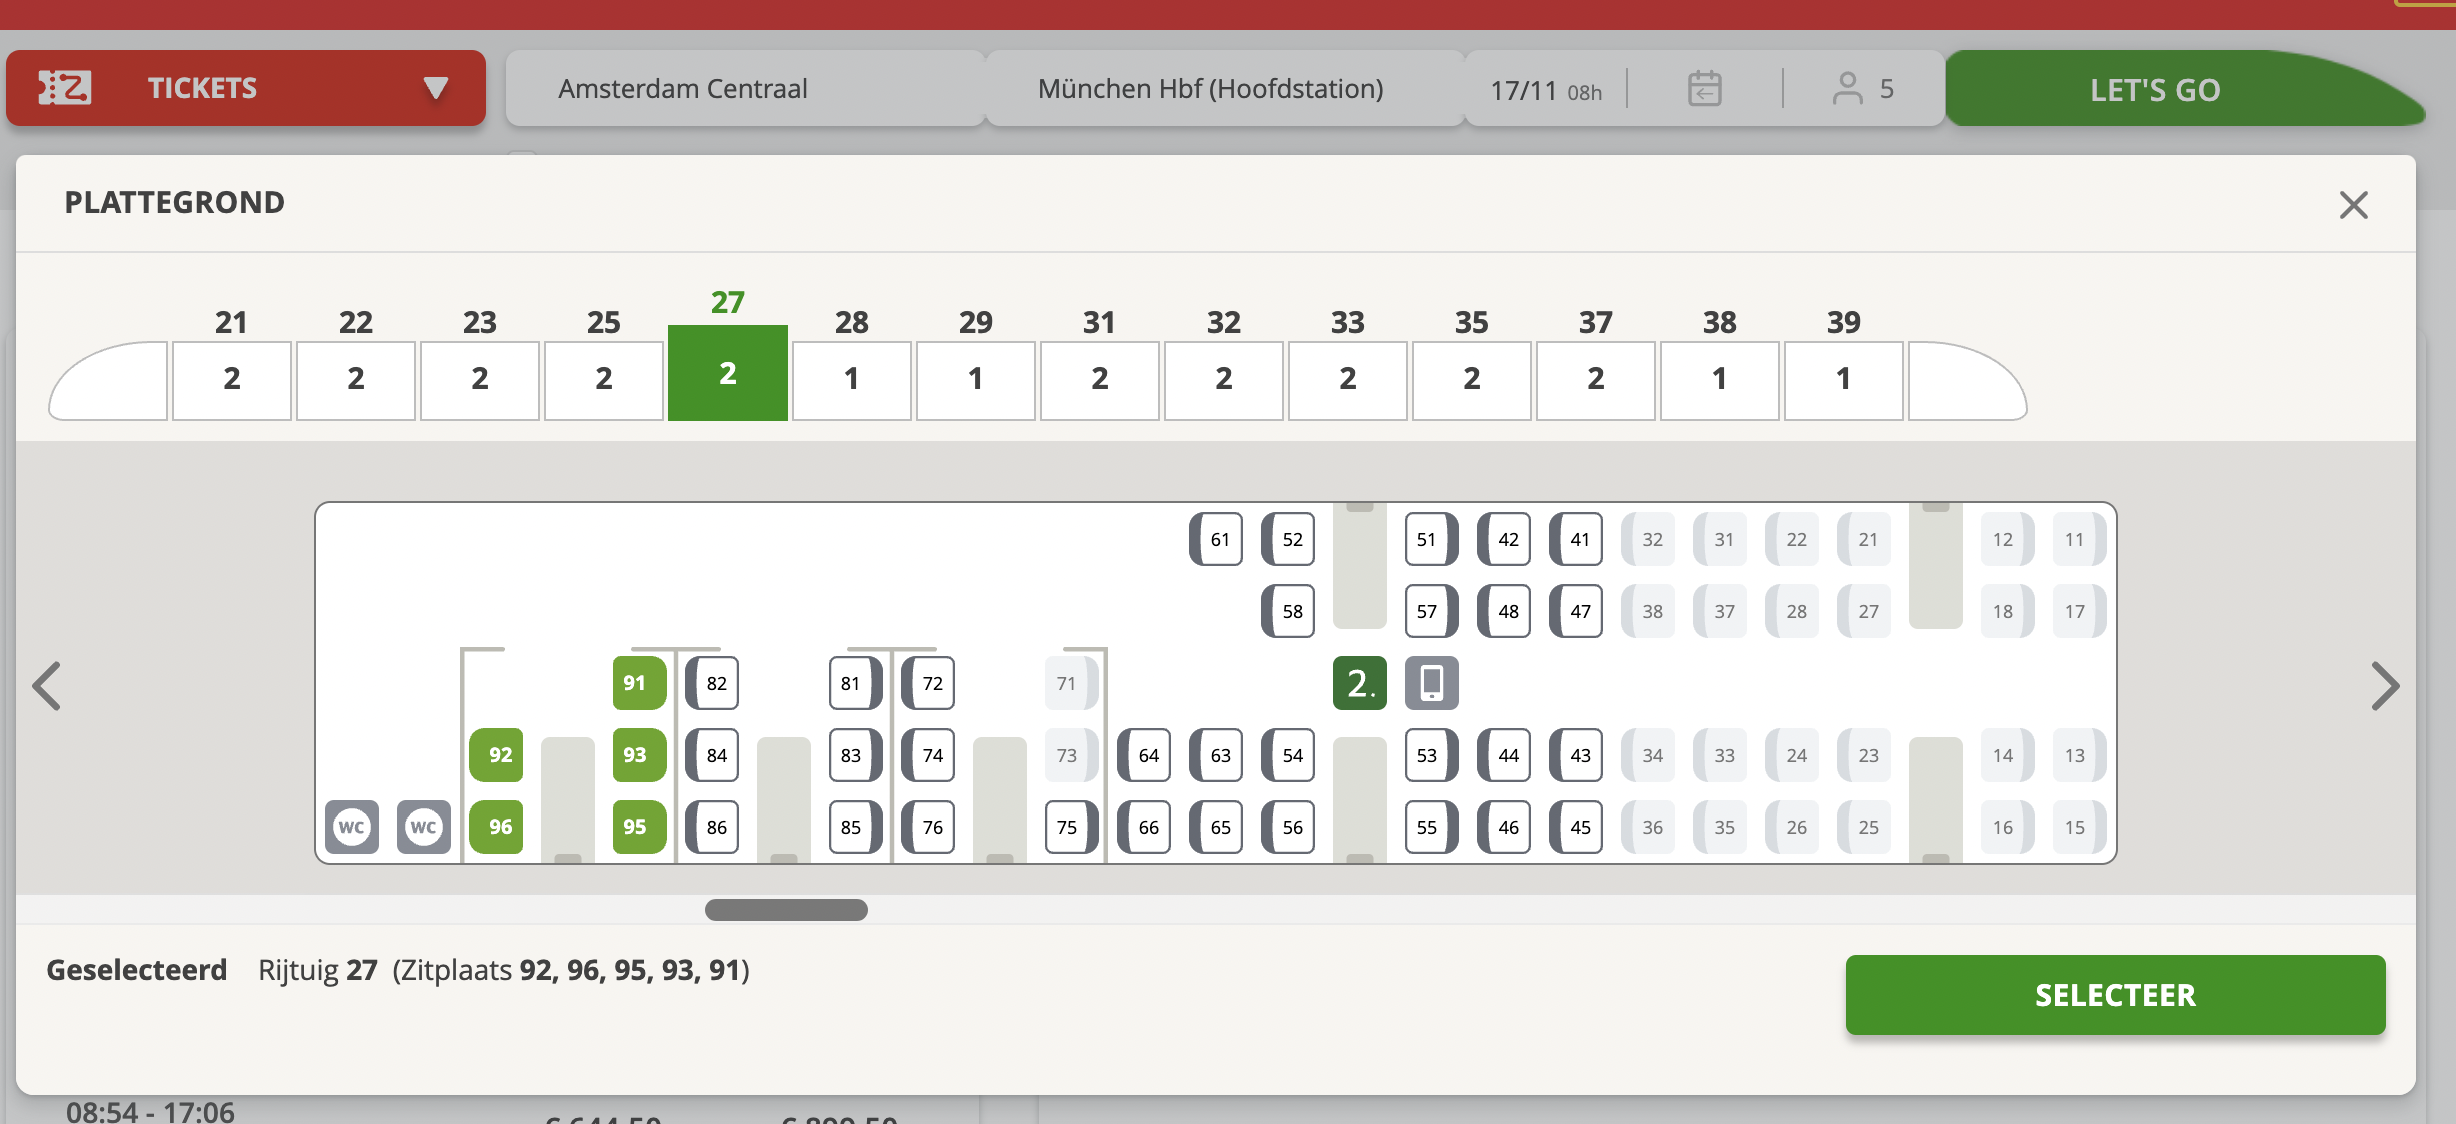
Task: Show next carriage with right arrow
Action: click(2385, 686)
